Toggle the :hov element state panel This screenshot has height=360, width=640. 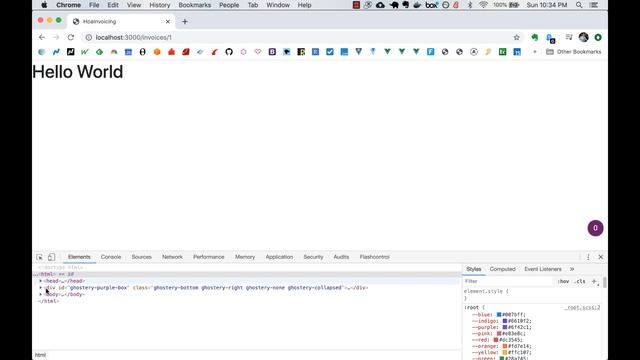coord(563,281)
